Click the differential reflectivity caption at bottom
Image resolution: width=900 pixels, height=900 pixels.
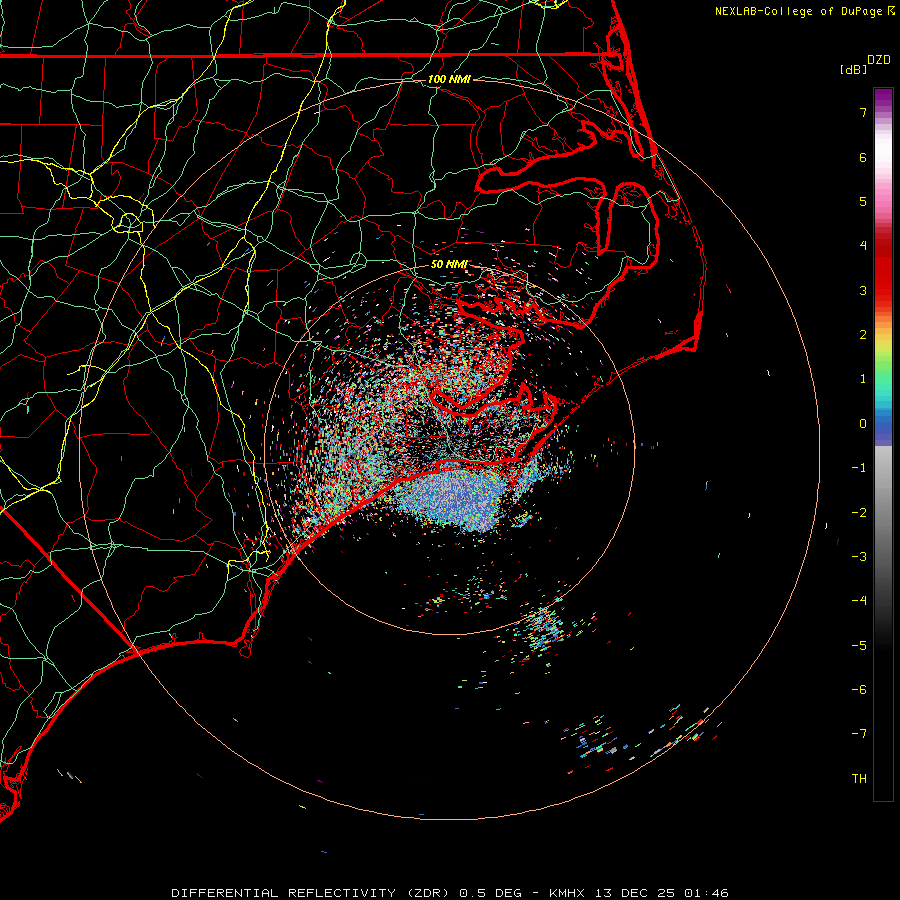point(450,893)
